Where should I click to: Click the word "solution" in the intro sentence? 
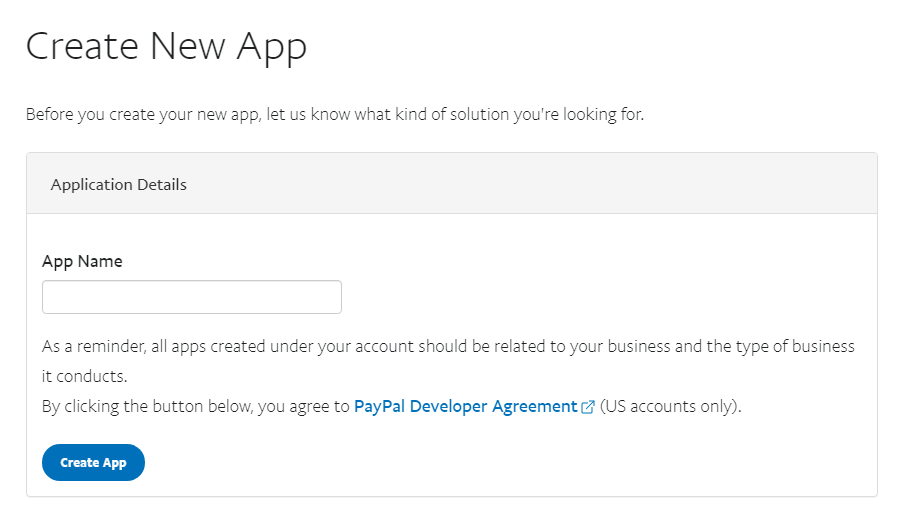tap(479, 114)
